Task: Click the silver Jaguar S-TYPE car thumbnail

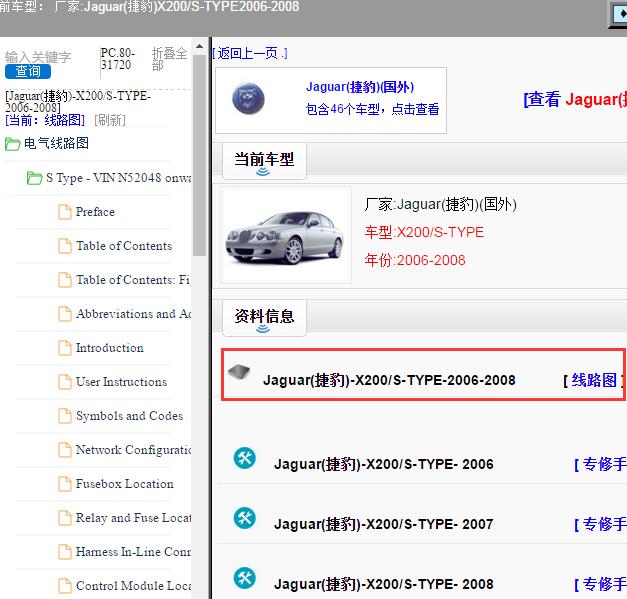Action: tap(285, 236)
